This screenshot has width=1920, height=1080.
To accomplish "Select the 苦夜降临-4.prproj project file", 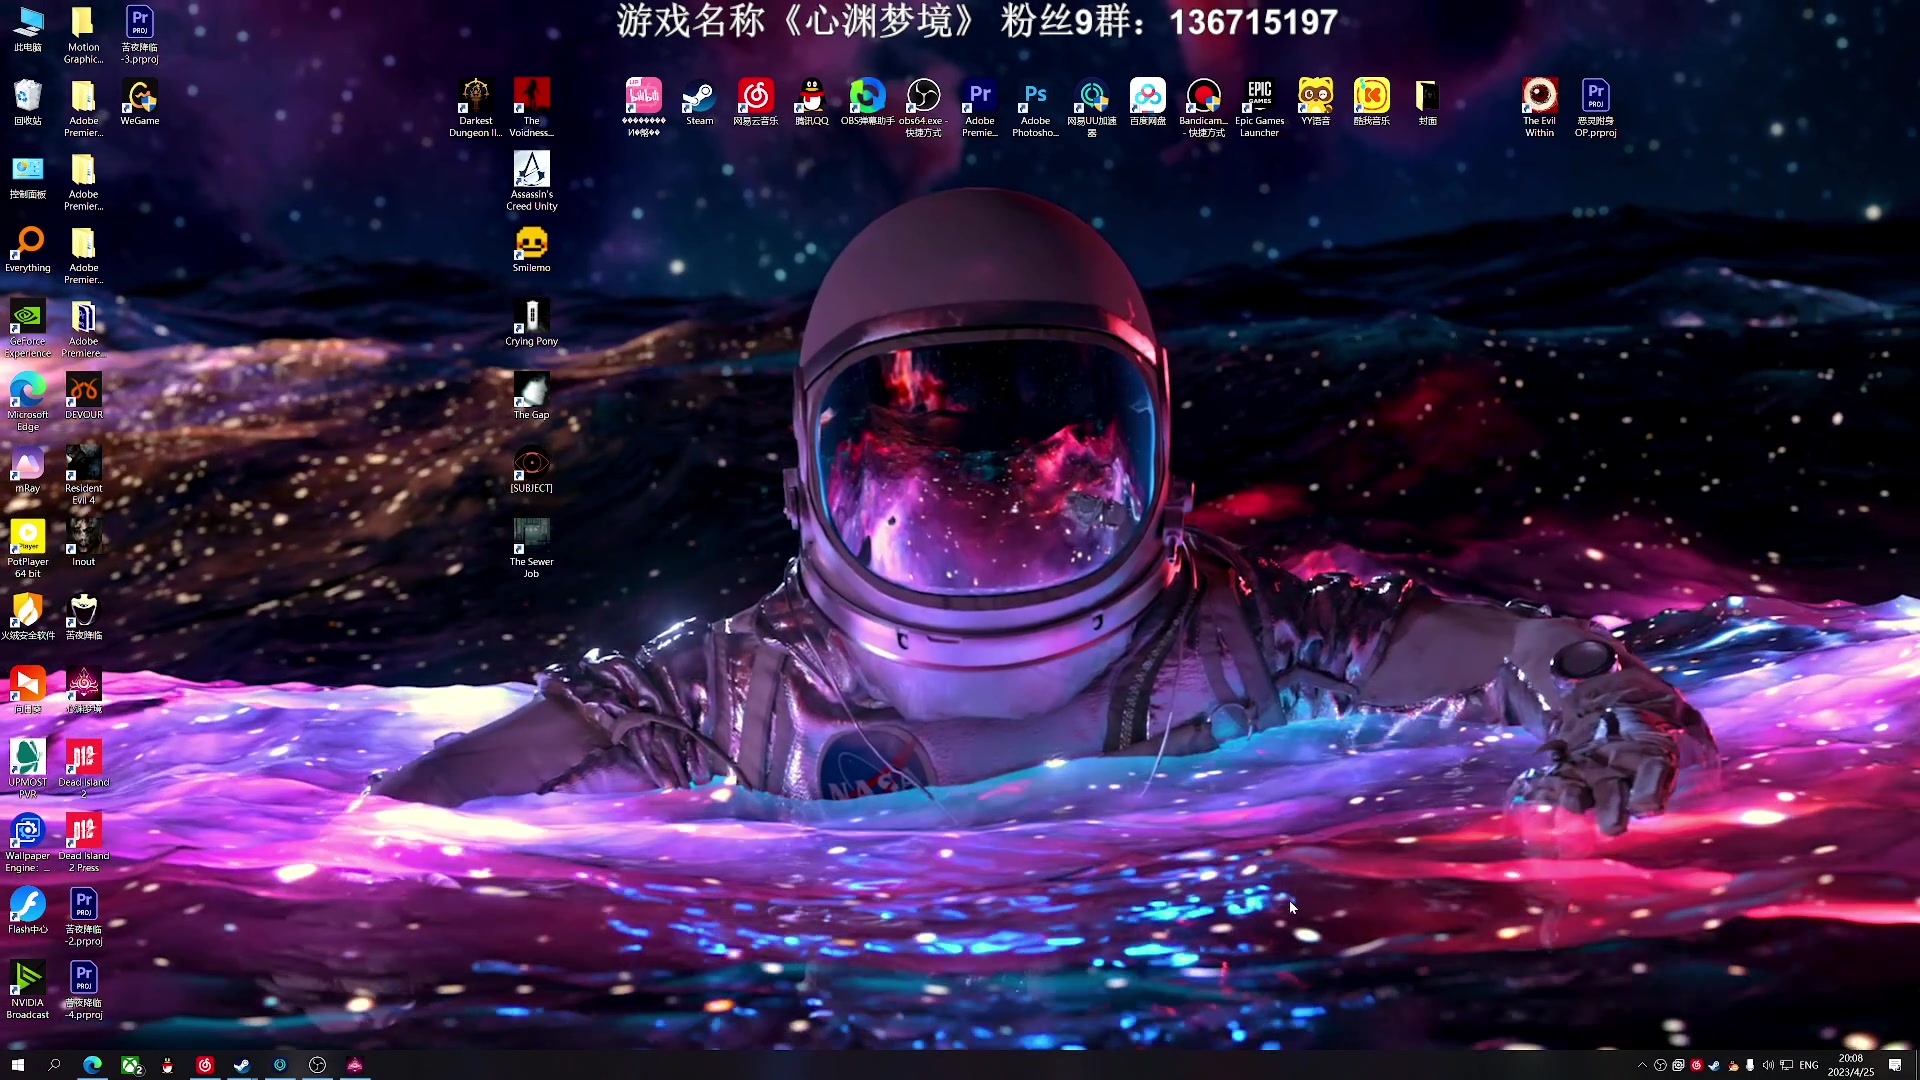I will pyautogui.click(x=83, y=990).
